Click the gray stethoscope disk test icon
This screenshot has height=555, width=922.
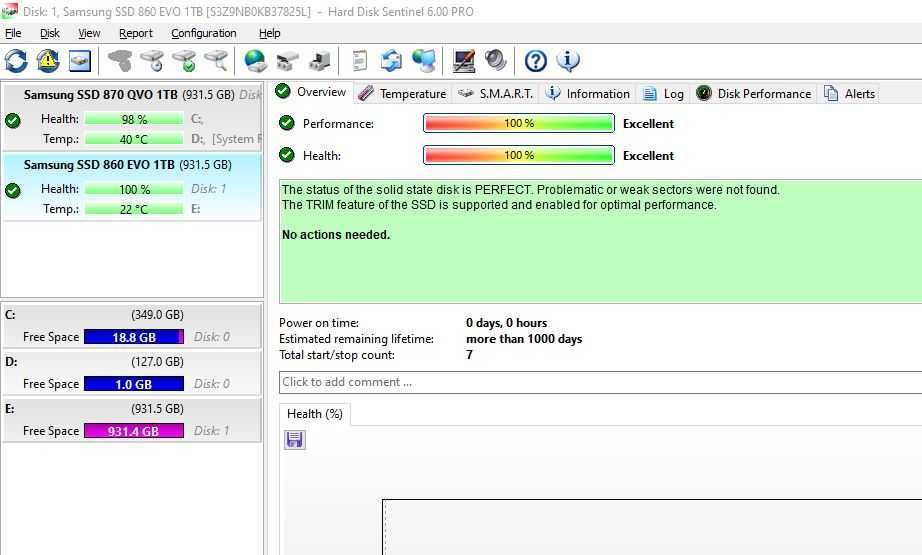click(x=120, y=61)
